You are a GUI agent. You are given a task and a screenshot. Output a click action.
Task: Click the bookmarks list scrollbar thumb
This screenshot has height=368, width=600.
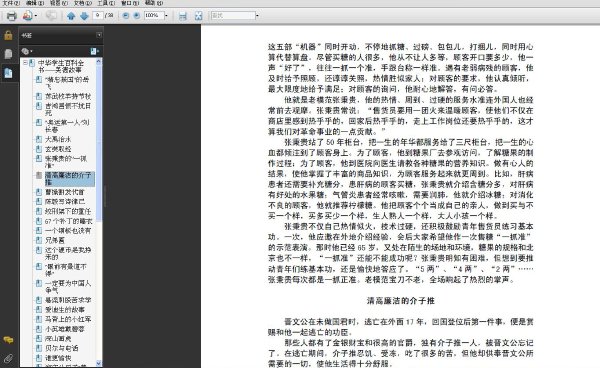pyautogui.click(x=99, y=143)
